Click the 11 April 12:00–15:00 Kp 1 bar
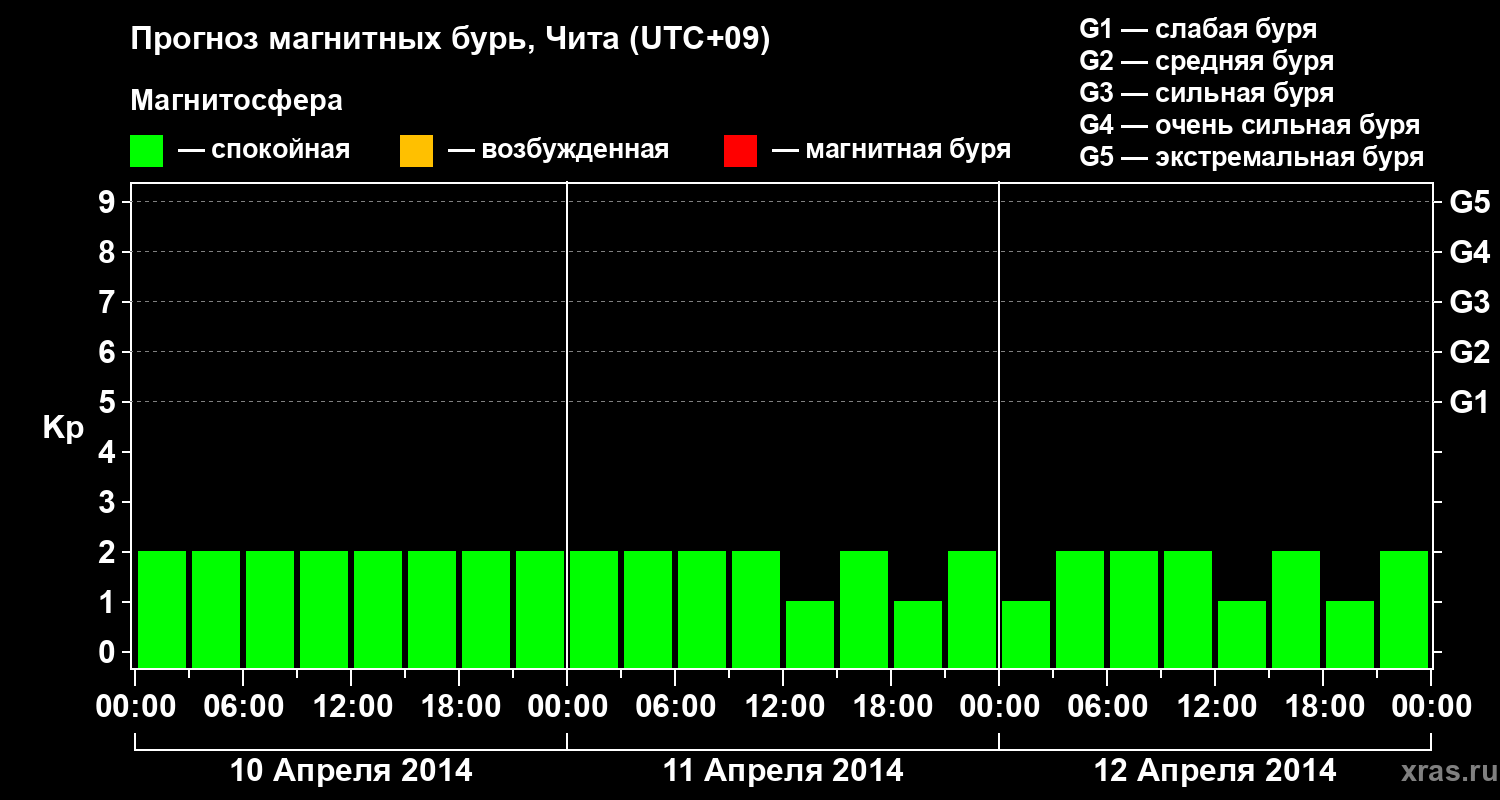Viewport: 1500px width, 800px height. click(810, 634)
